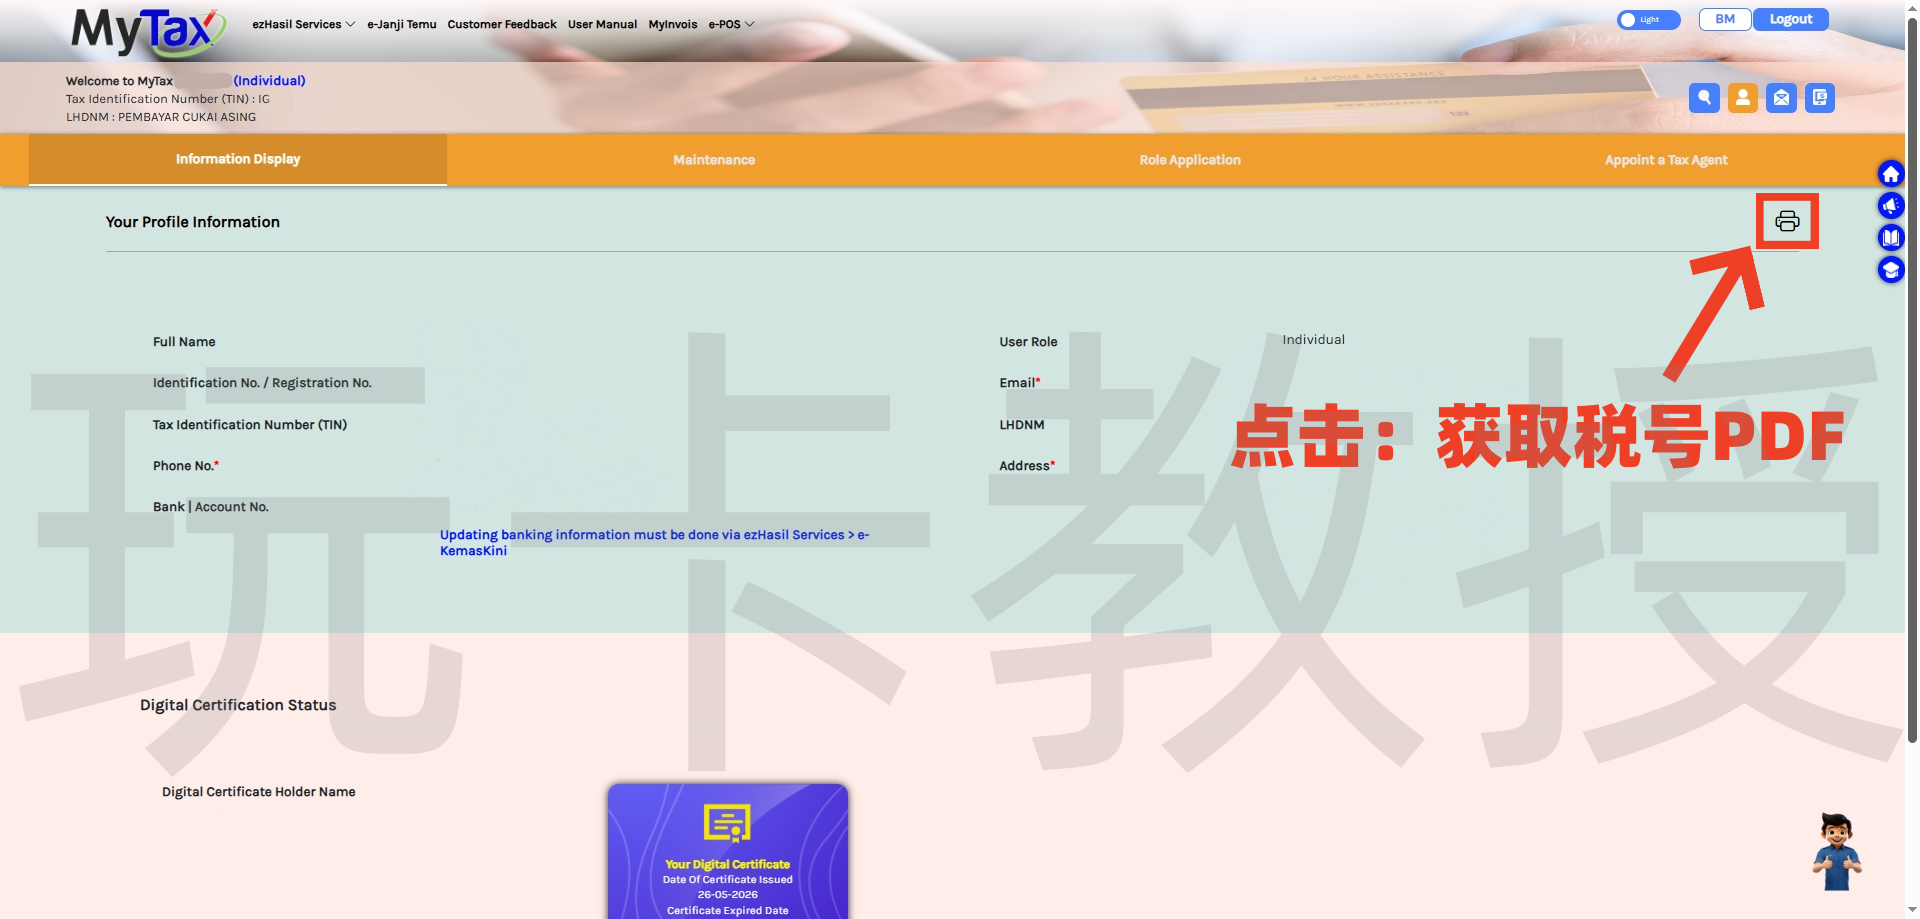
Task: Expand the e-POS dropdown
Action: click(x=731, y=24)
